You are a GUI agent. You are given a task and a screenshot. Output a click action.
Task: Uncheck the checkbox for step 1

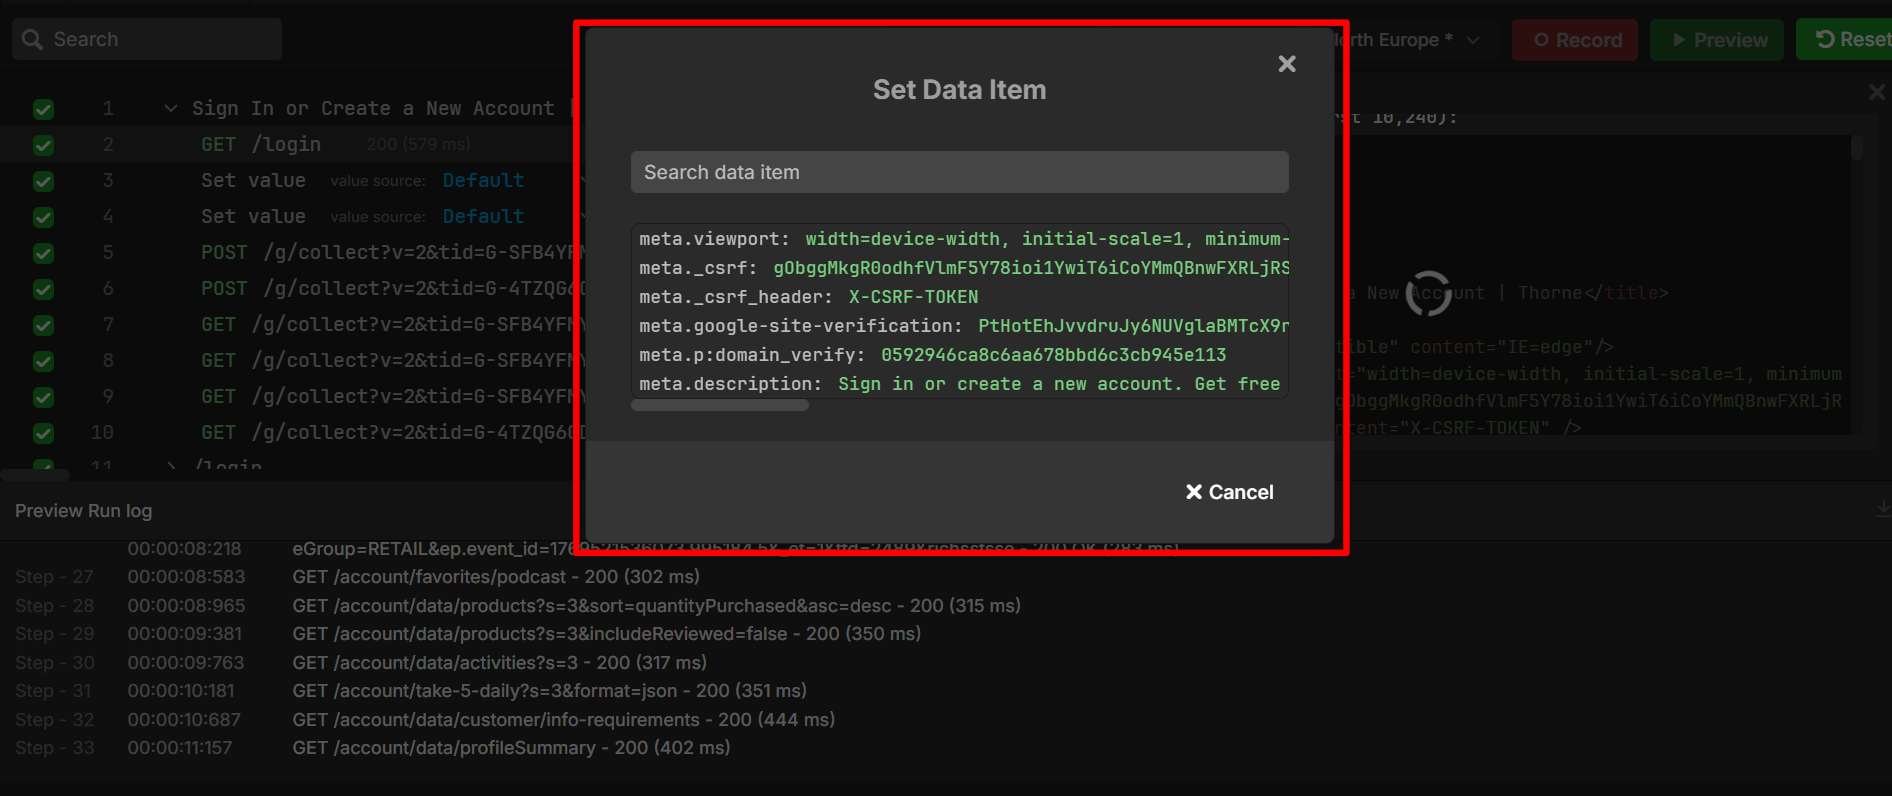point(43,109)
